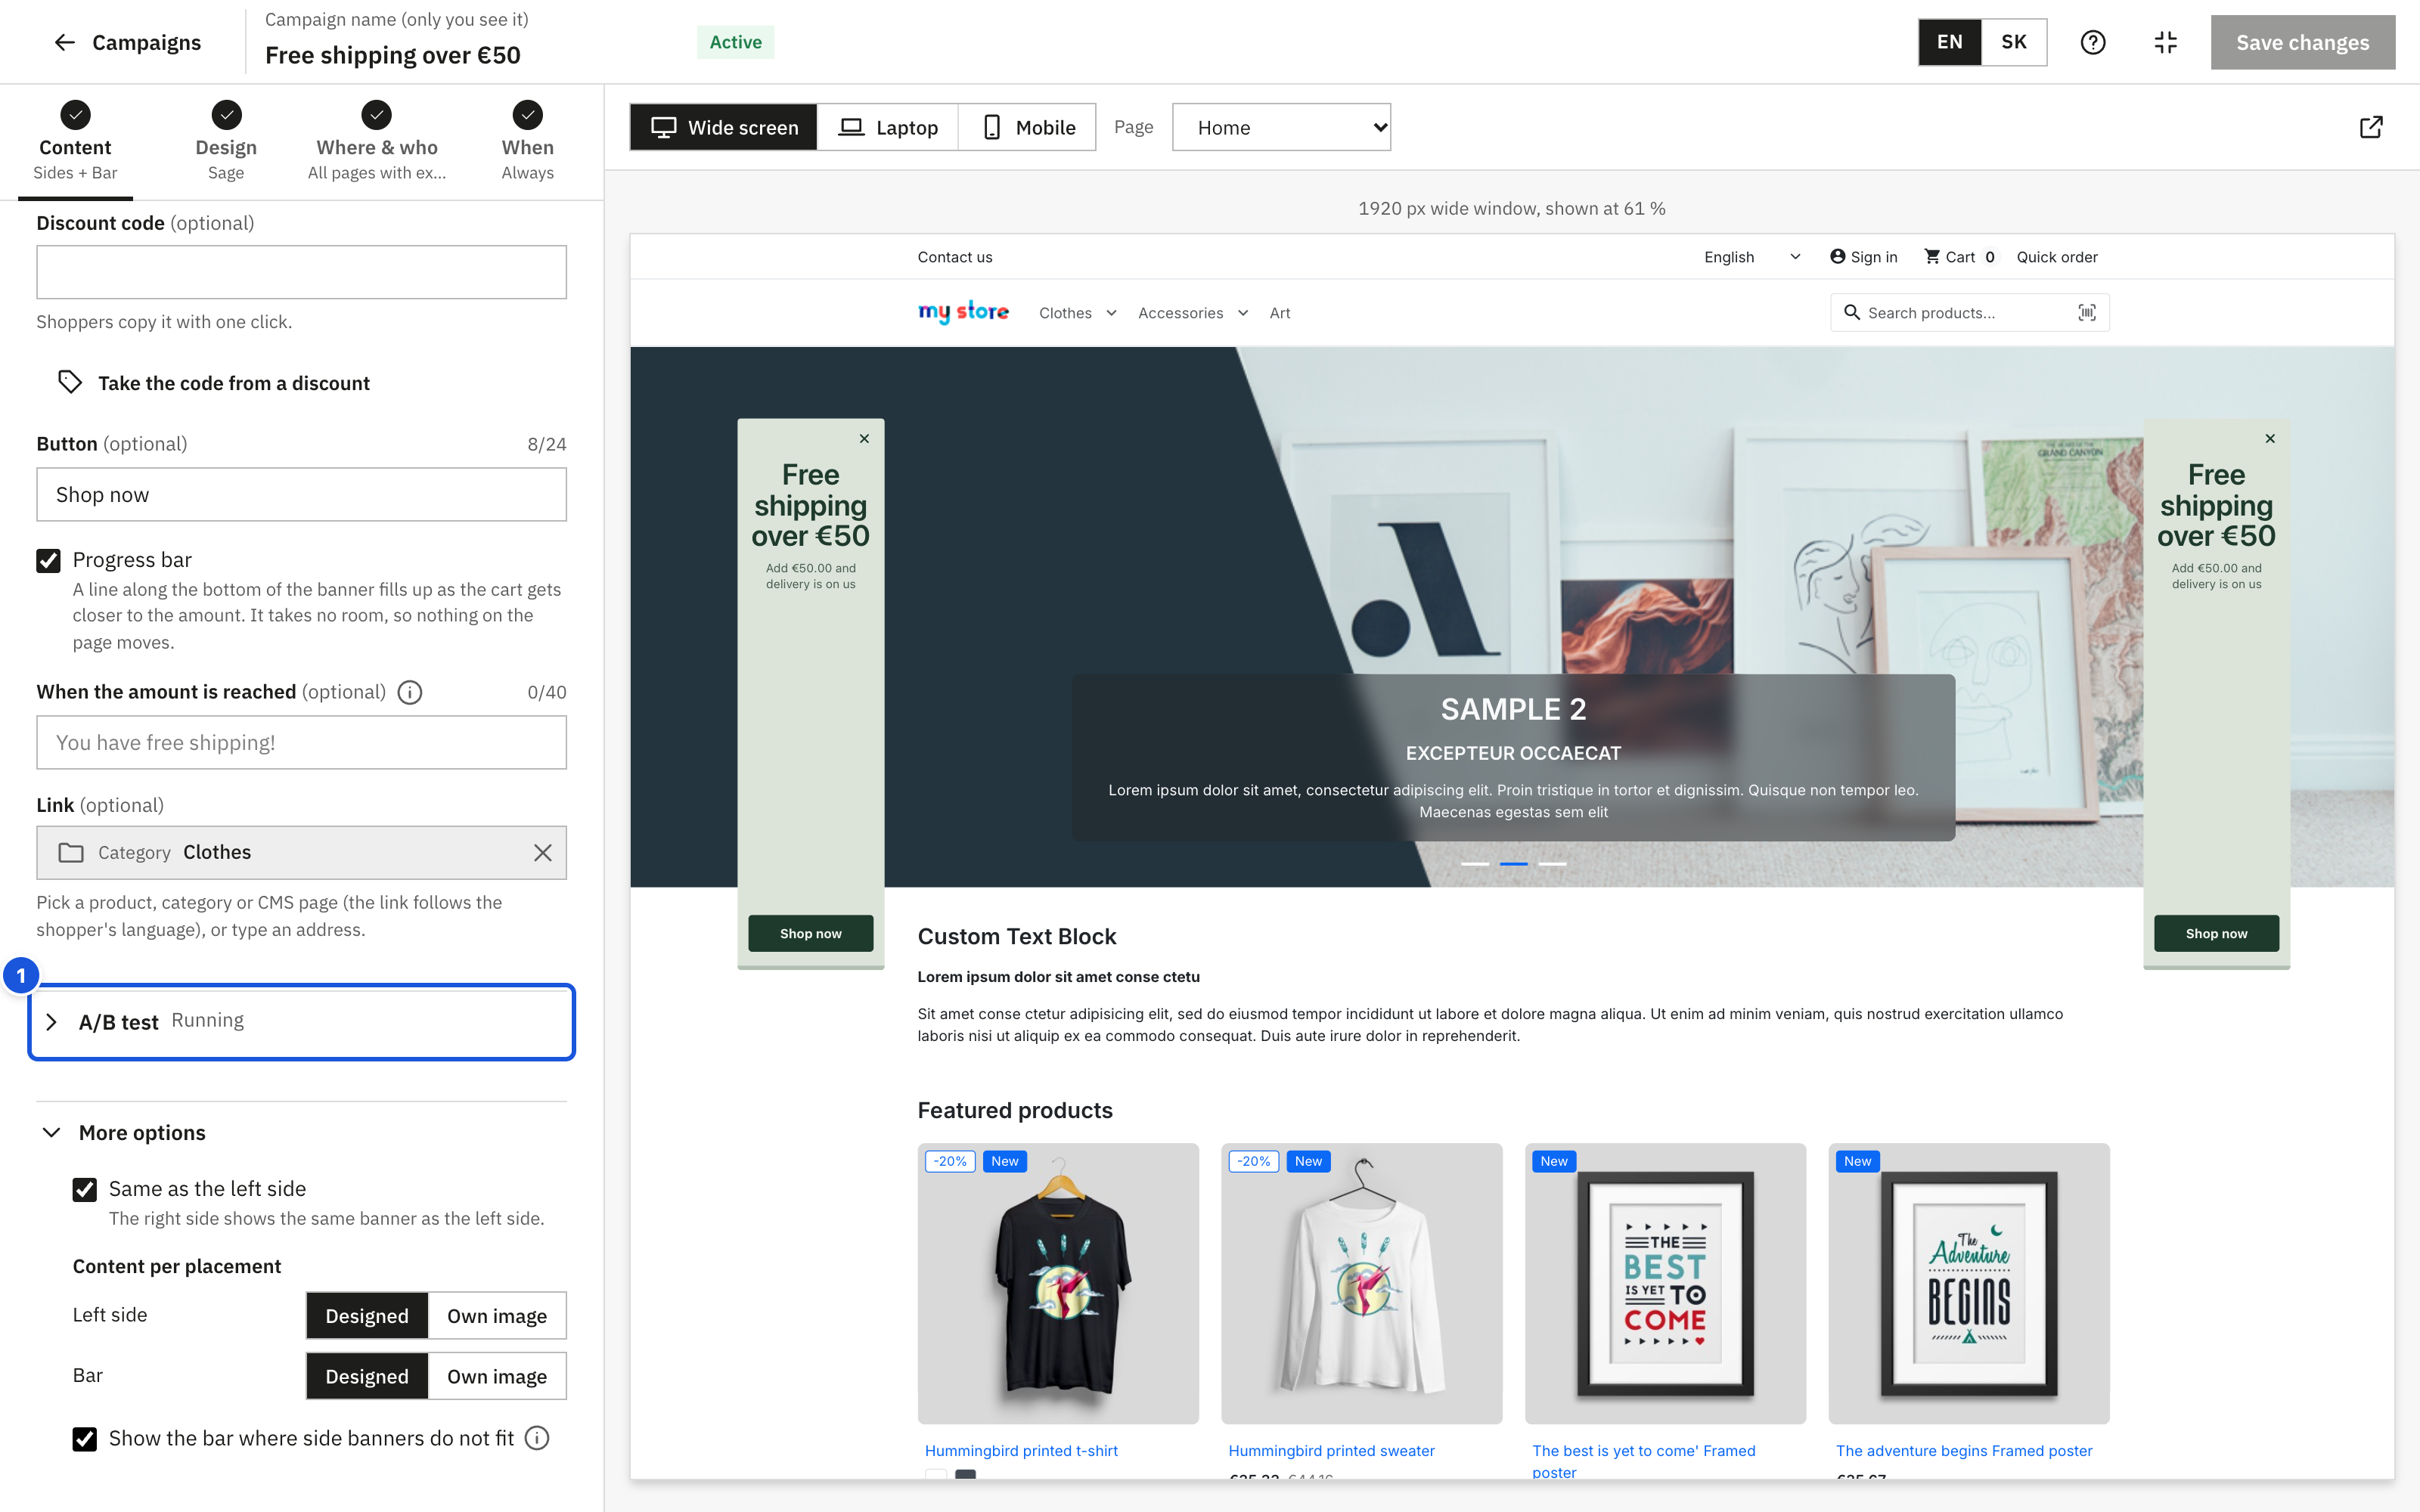Click Shop now on the left banner

(810, 933)
